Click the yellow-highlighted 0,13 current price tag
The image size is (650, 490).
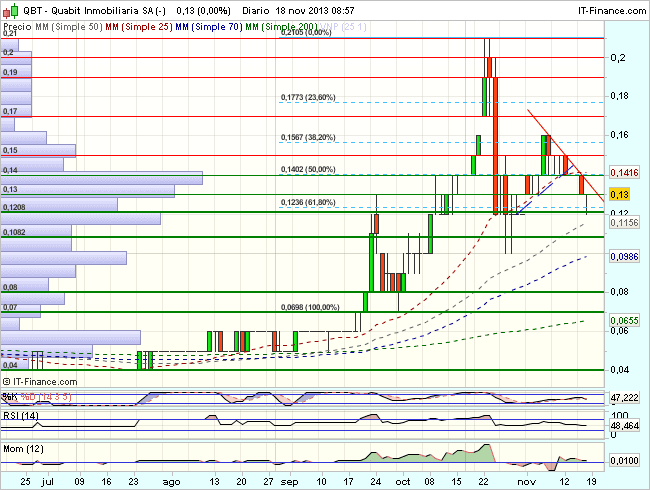pyautogui.click(x=619, y=194)
